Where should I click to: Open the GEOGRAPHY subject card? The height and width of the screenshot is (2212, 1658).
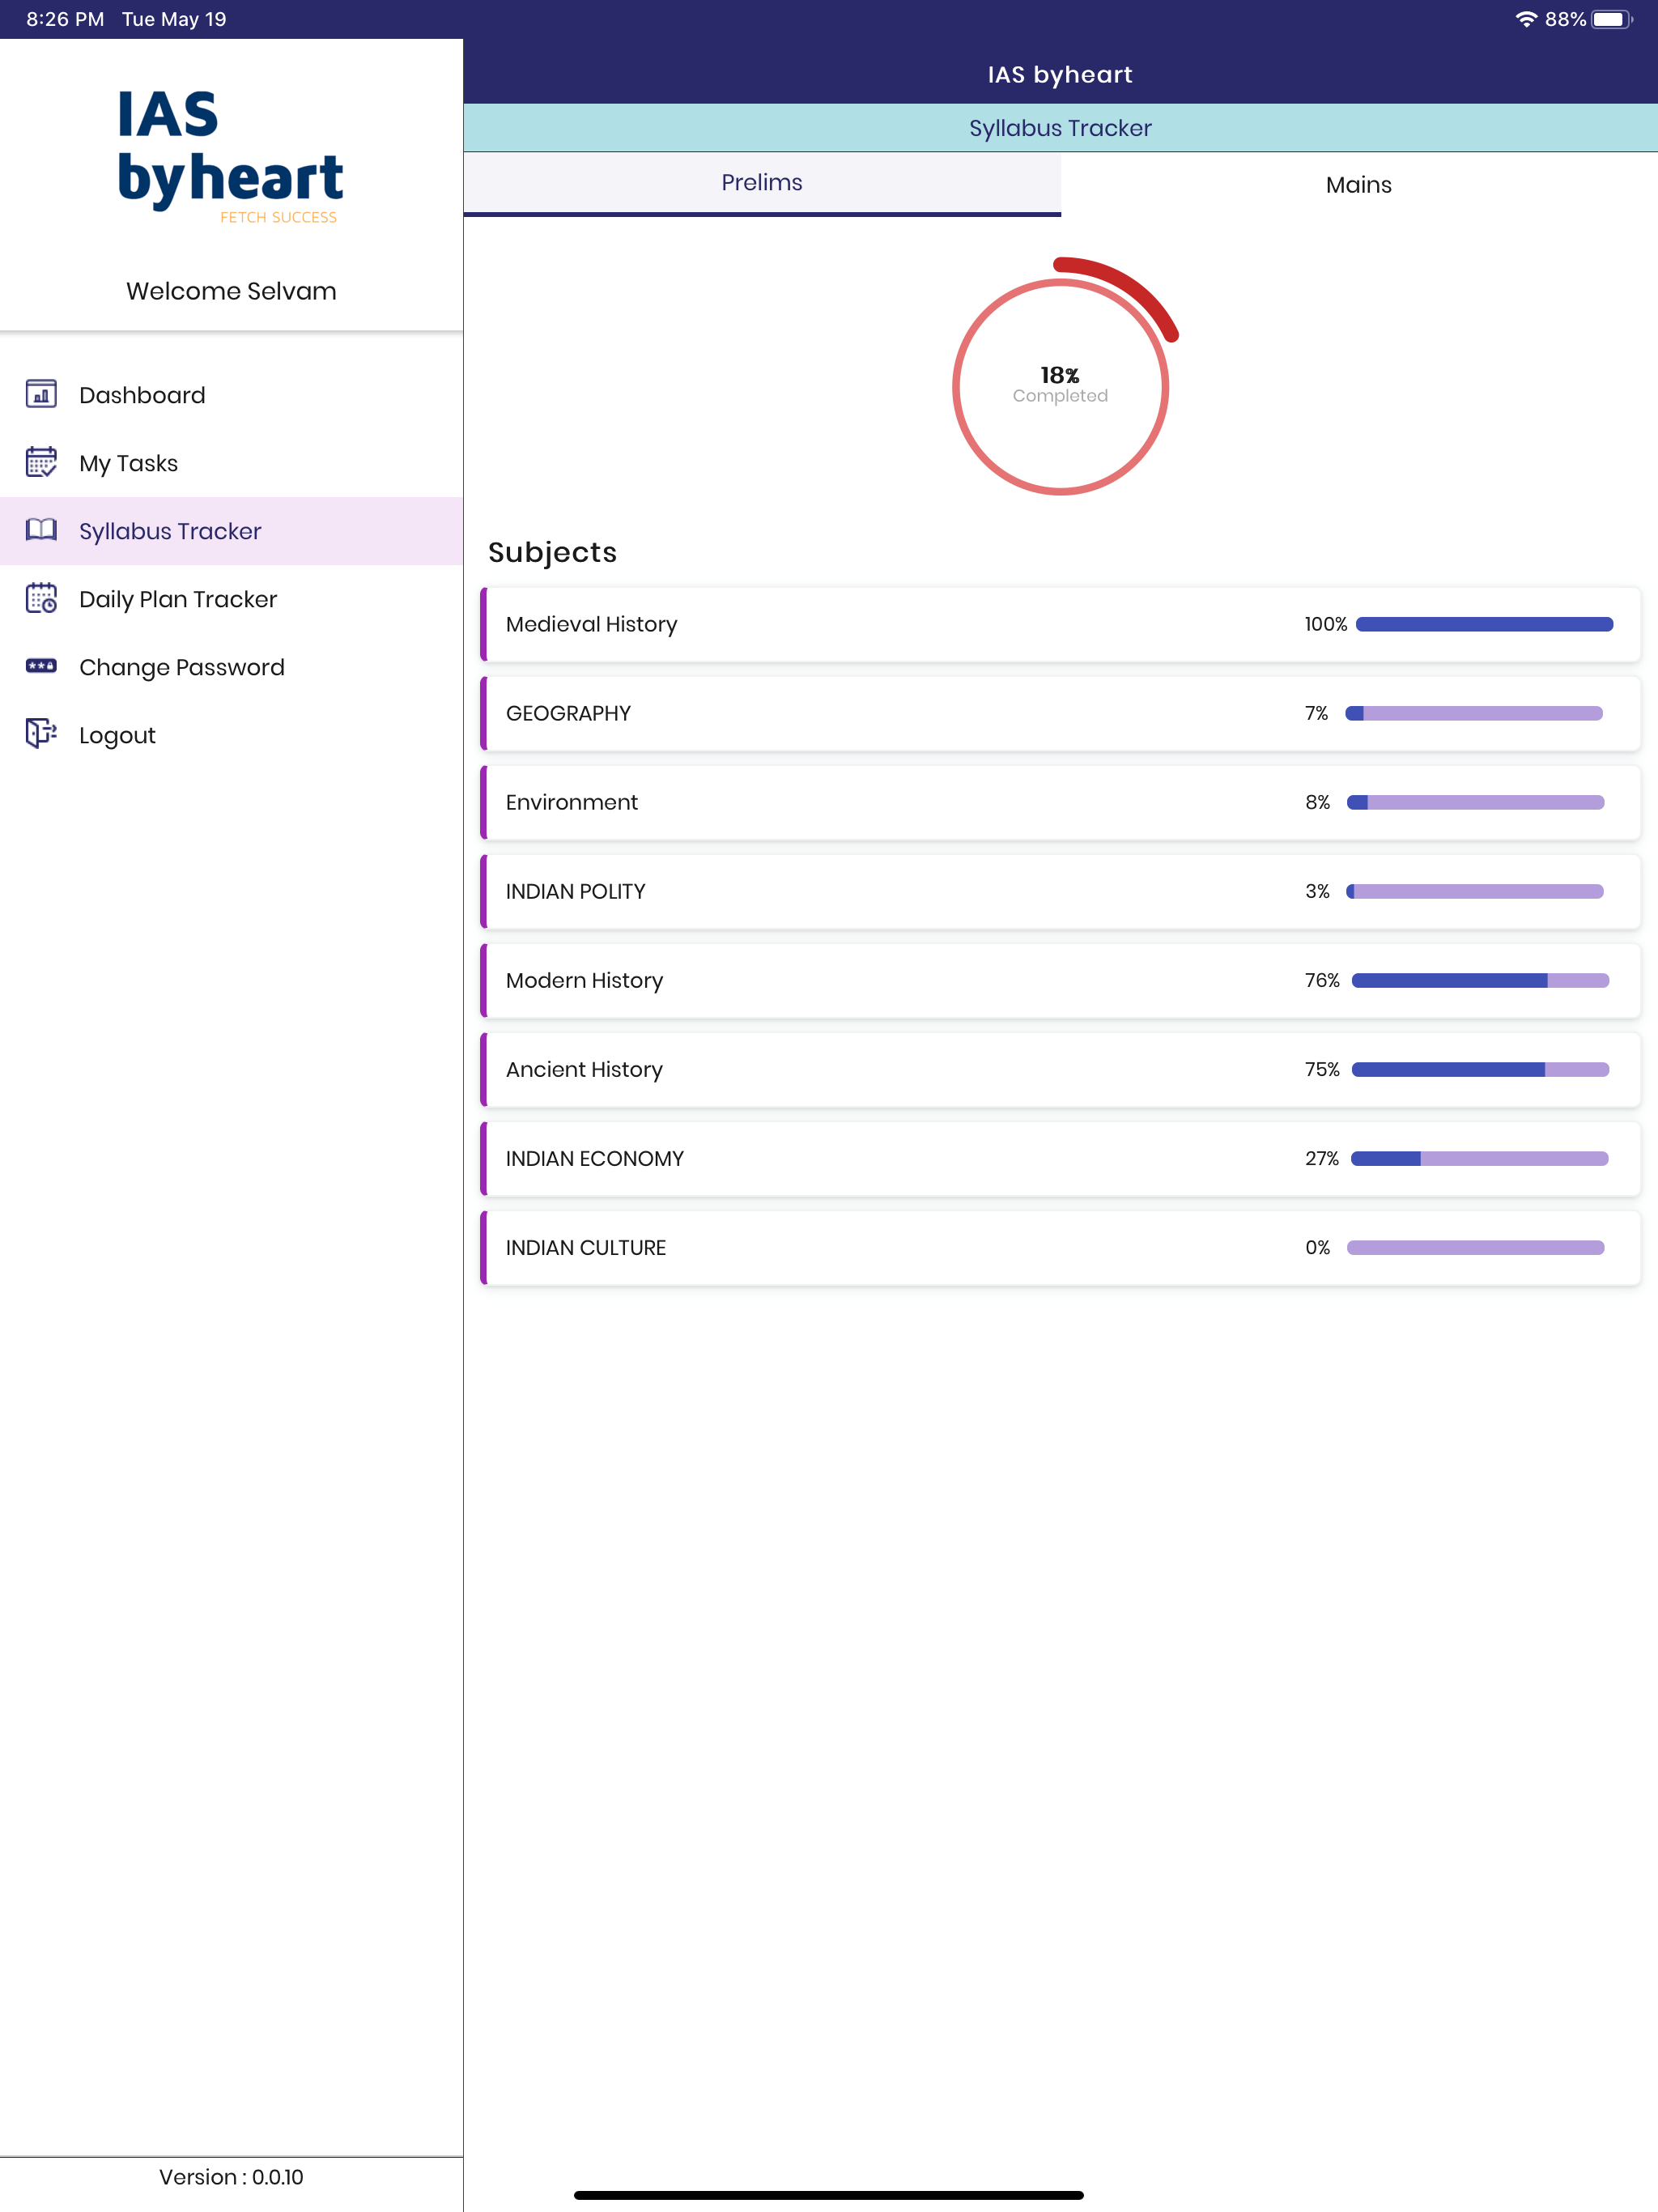[x=1060, y=713]
